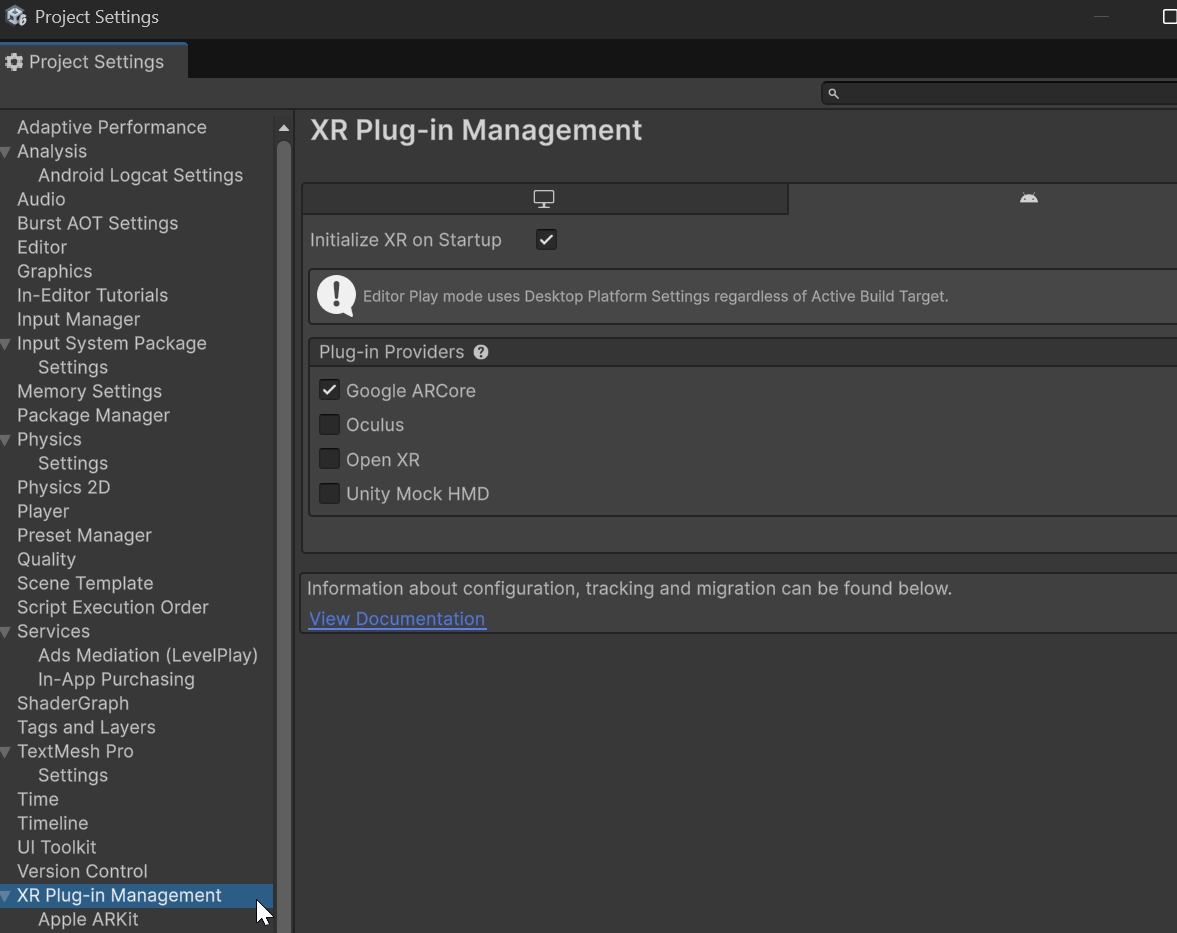Image resolution: width=1177 pixels, height=933 pixels.
Task: Open the Player settings section
Action: point(43,511)
